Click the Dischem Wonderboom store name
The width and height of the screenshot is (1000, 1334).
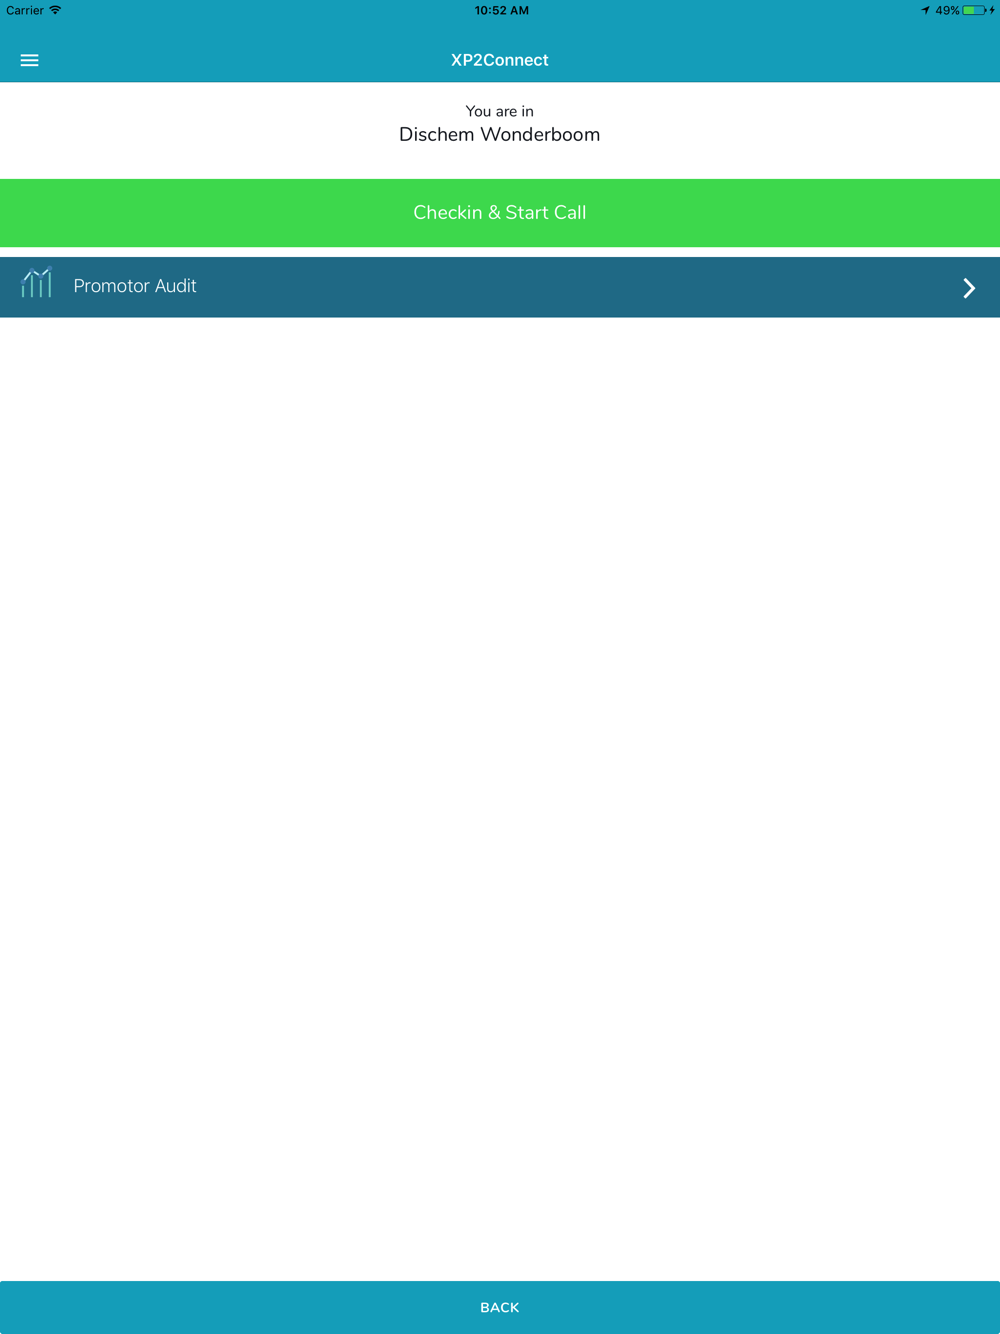(x=500, y=135)
